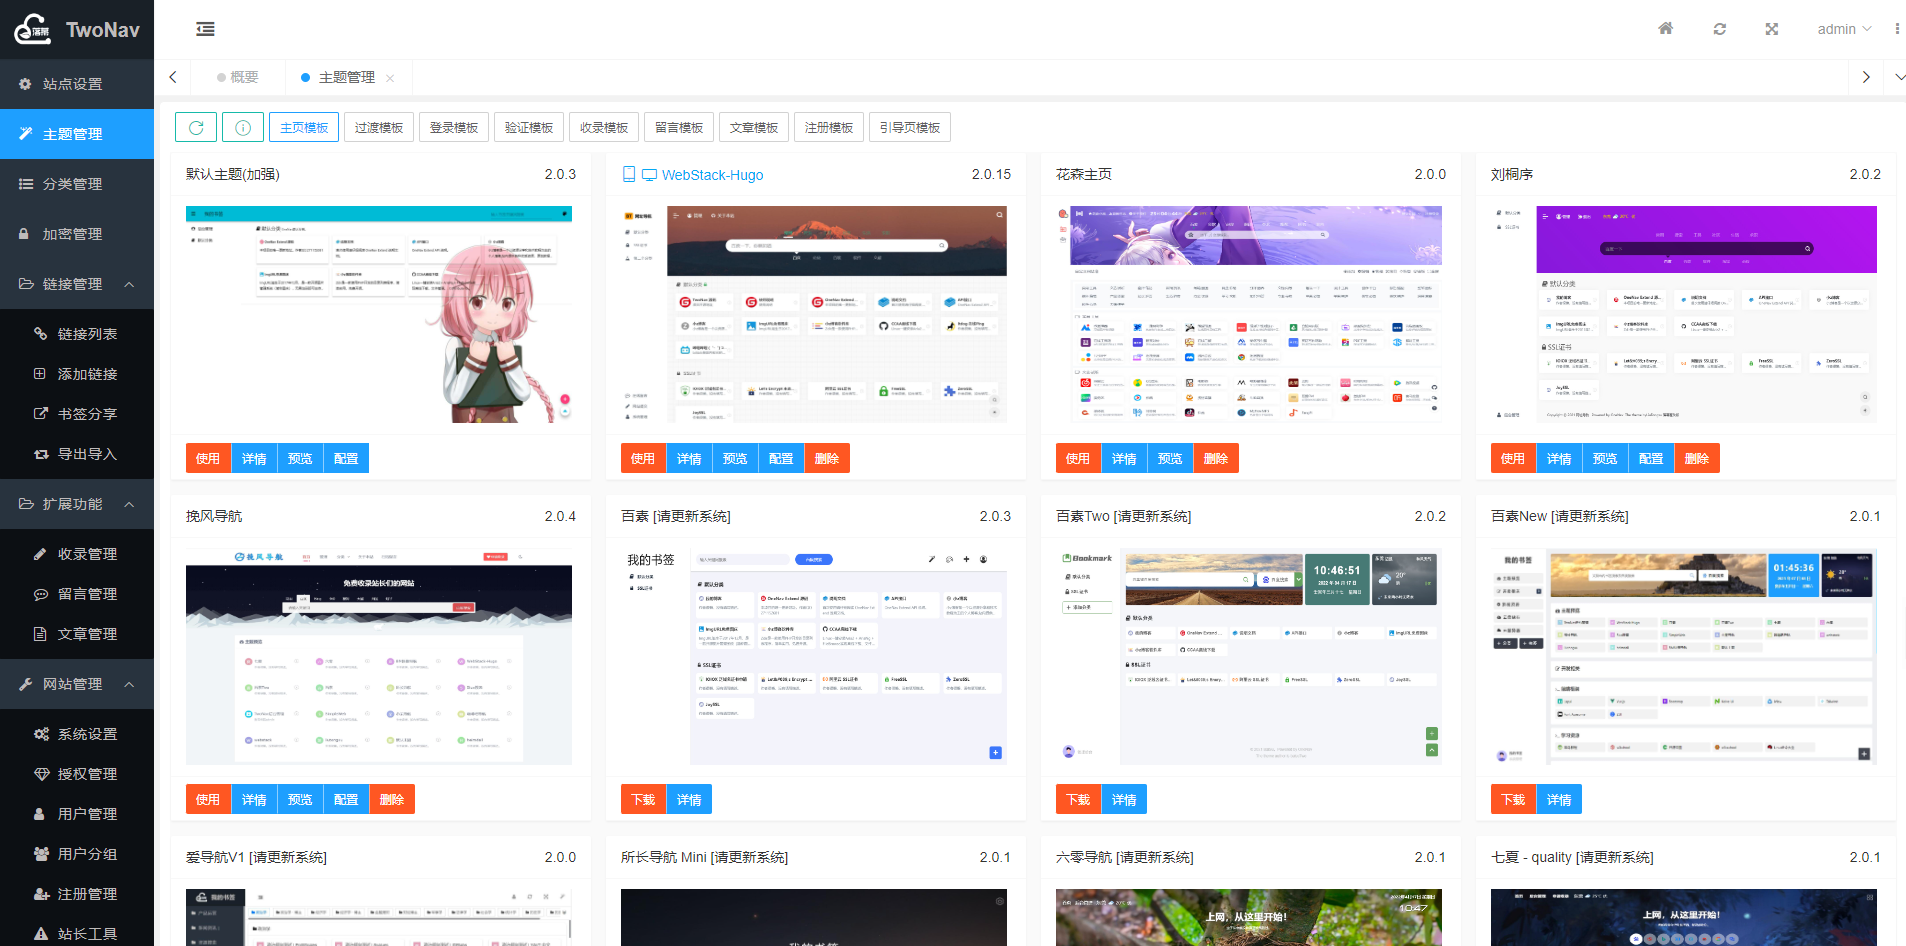
Task: Click the green refresh themes button
Action: coord(196,127)
